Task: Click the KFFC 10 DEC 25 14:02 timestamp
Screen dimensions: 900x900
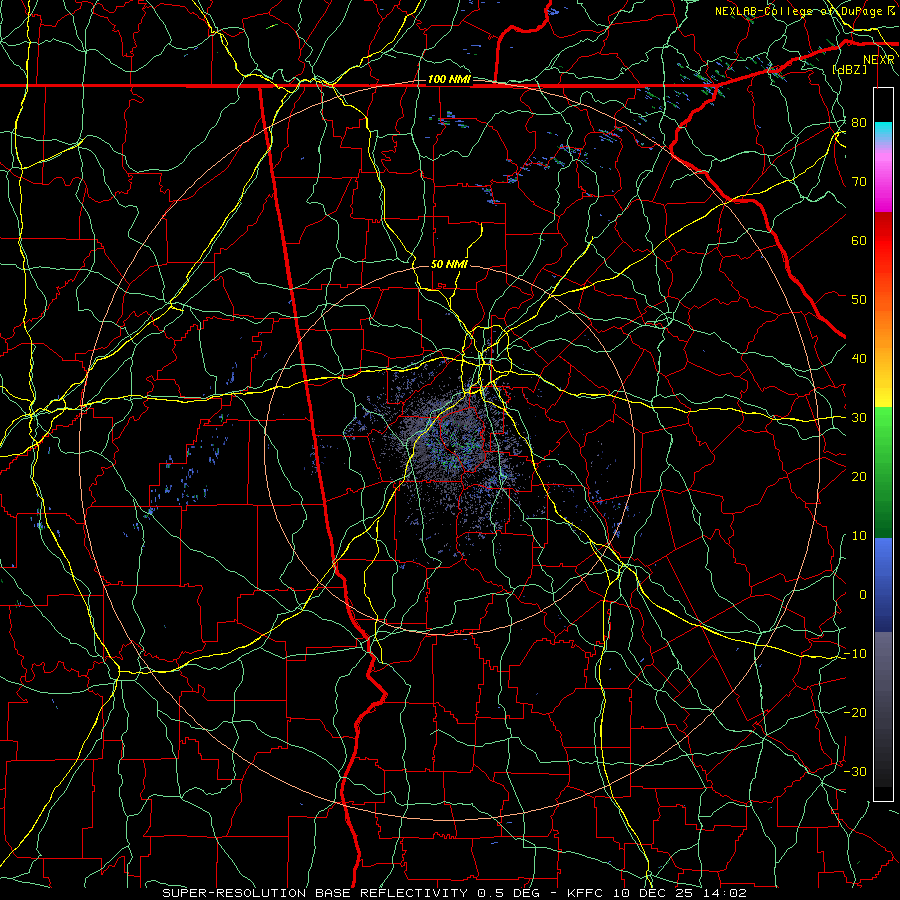Action: click(x=657, y=893)
